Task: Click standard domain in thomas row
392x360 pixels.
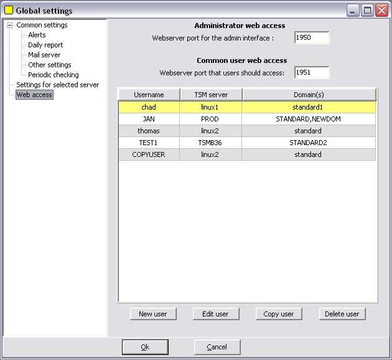Action: point(309,131)
